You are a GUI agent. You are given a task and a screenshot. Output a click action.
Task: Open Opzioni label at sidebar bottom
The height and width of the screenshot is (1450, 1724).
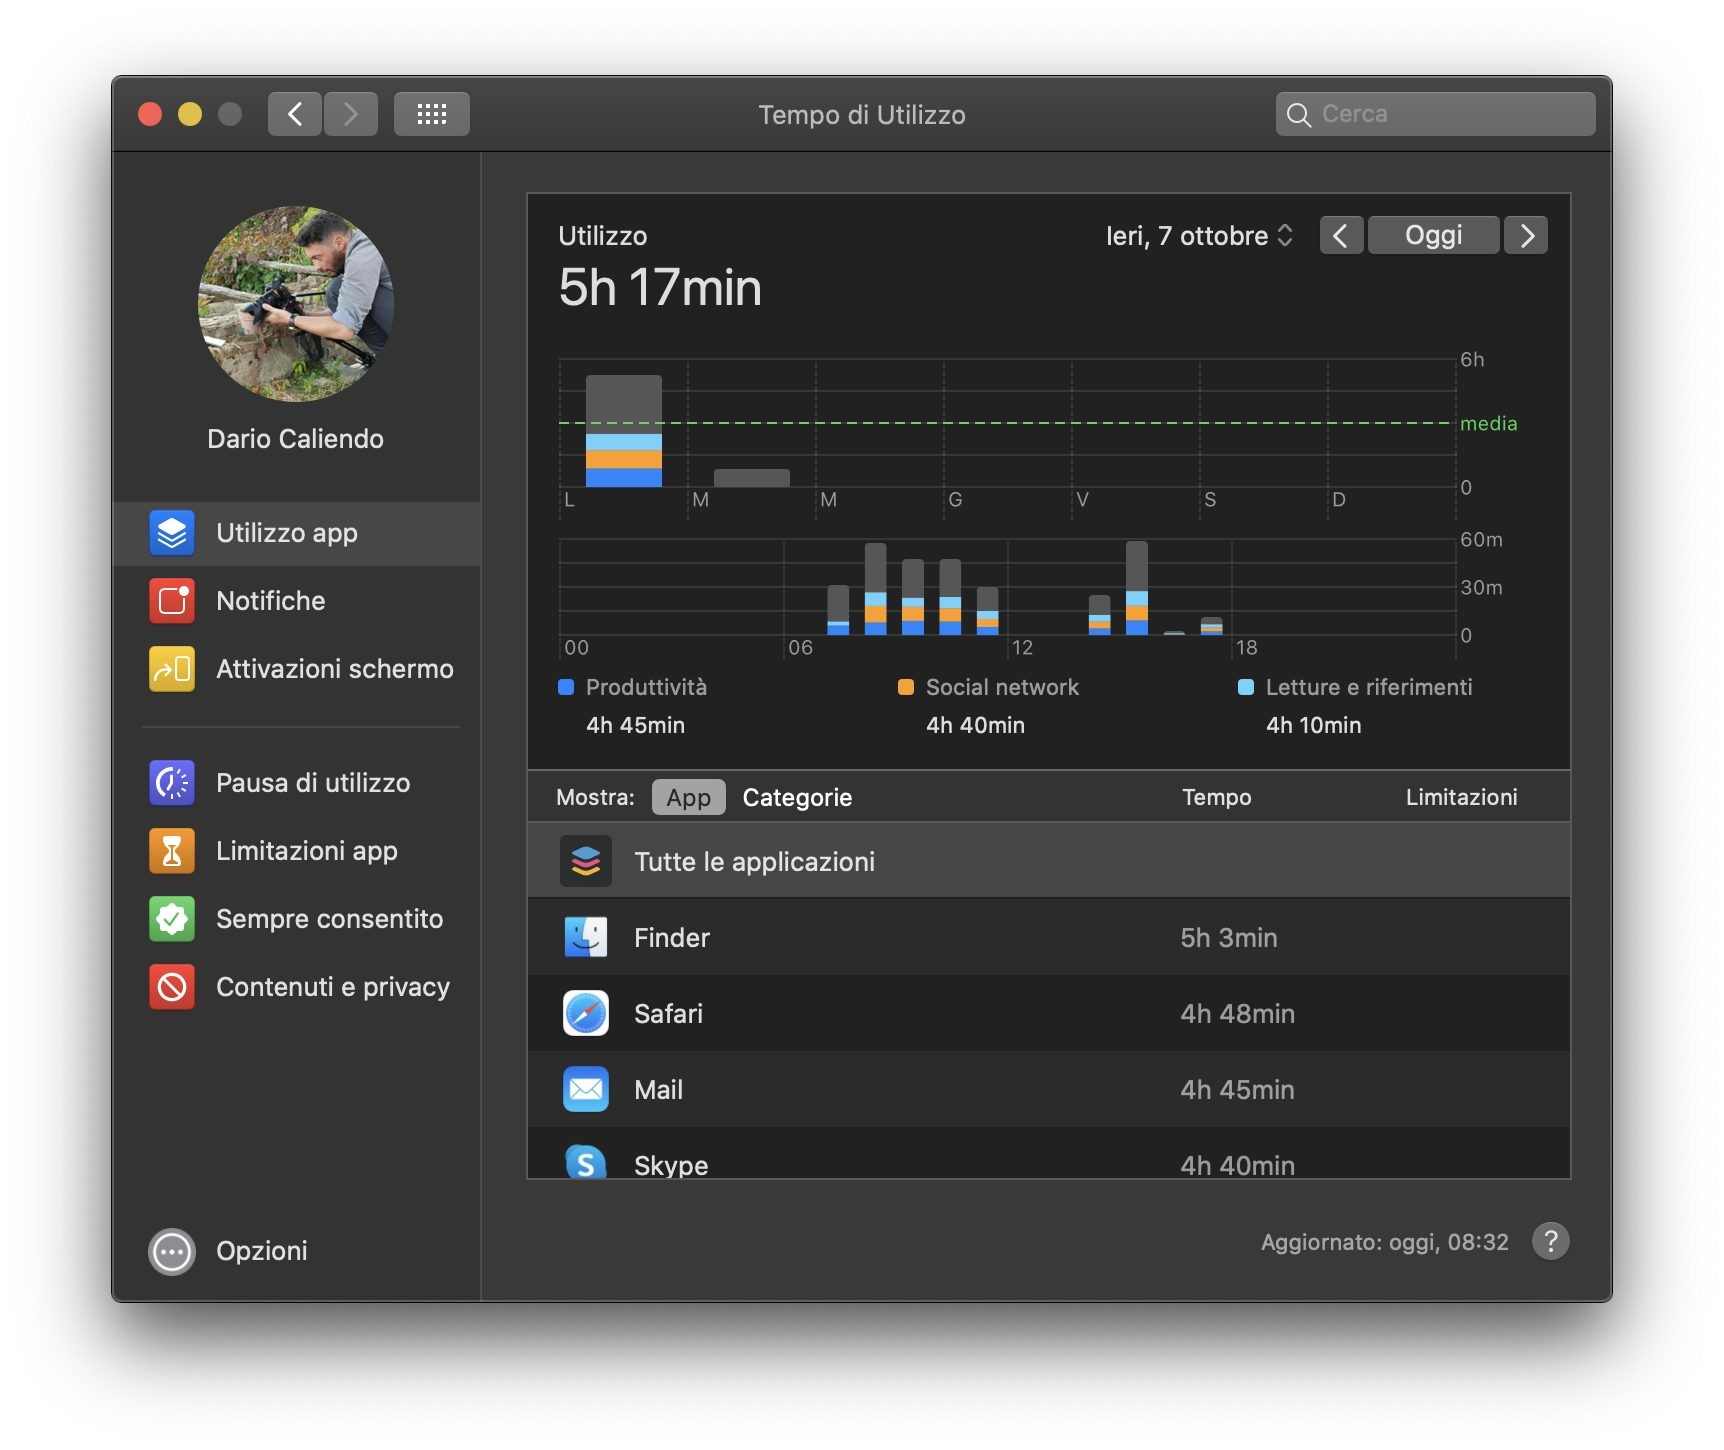click(262, 1251)
